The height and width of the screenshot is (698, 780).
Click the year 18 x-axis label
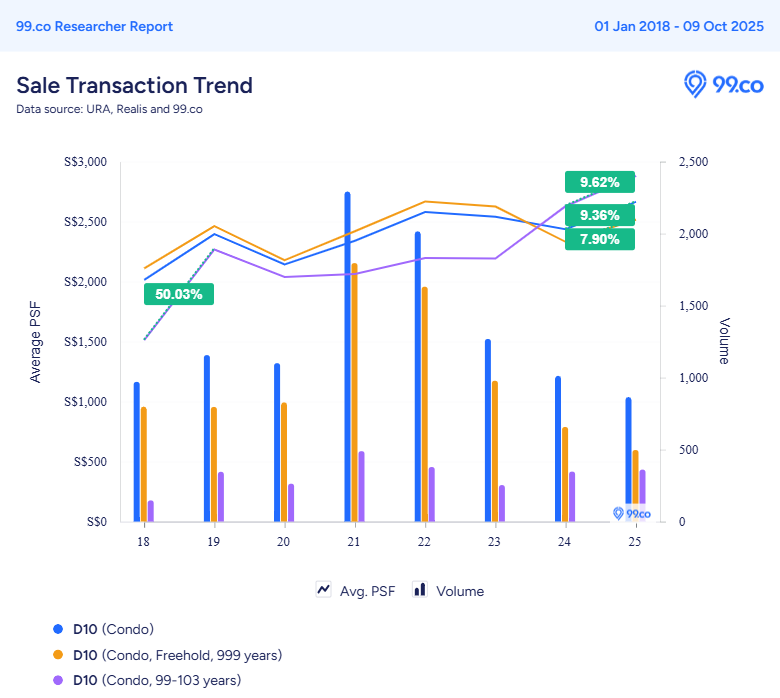(143, 541)
